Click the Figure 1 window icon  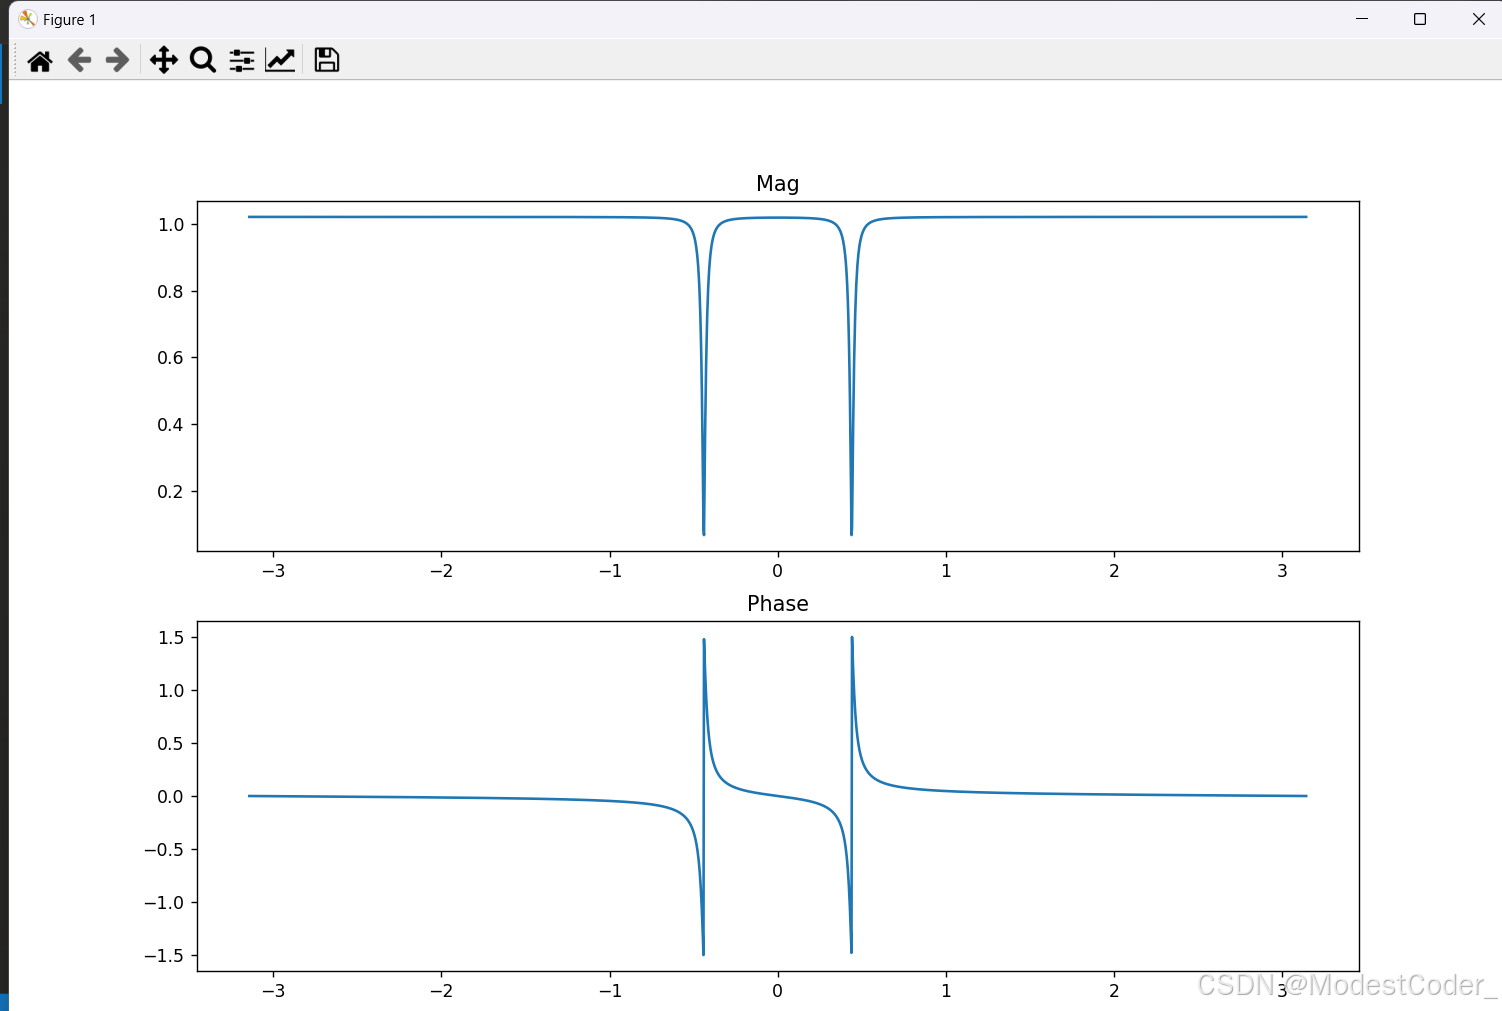(27, 19)
